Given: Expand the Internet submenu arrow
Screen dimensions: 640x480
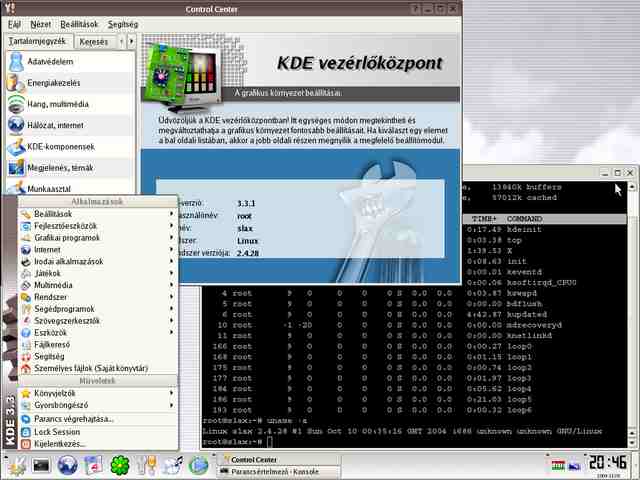Looking at the screenshot, I should coord(171,249).
